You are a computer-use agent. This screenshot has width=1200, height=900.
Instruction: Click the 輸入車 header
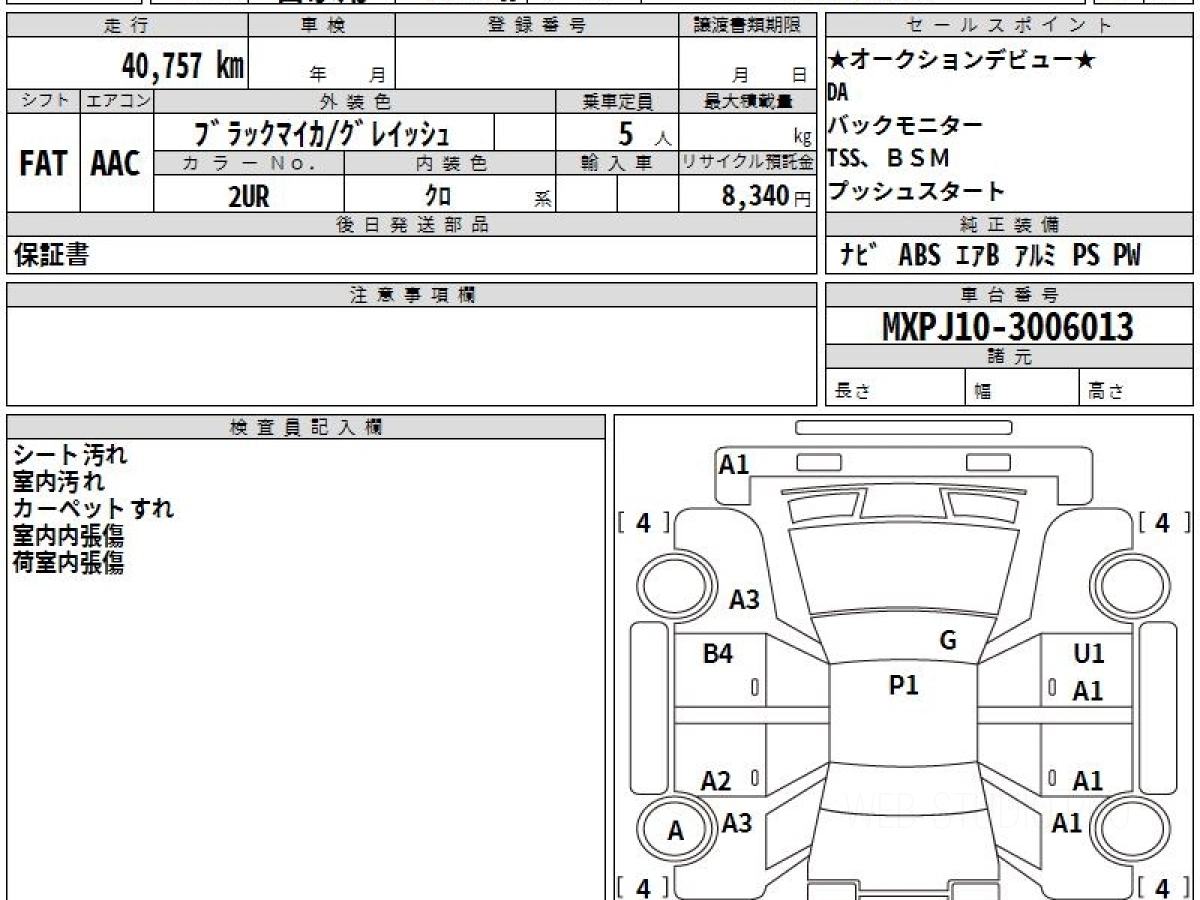(x=617, y=163)
